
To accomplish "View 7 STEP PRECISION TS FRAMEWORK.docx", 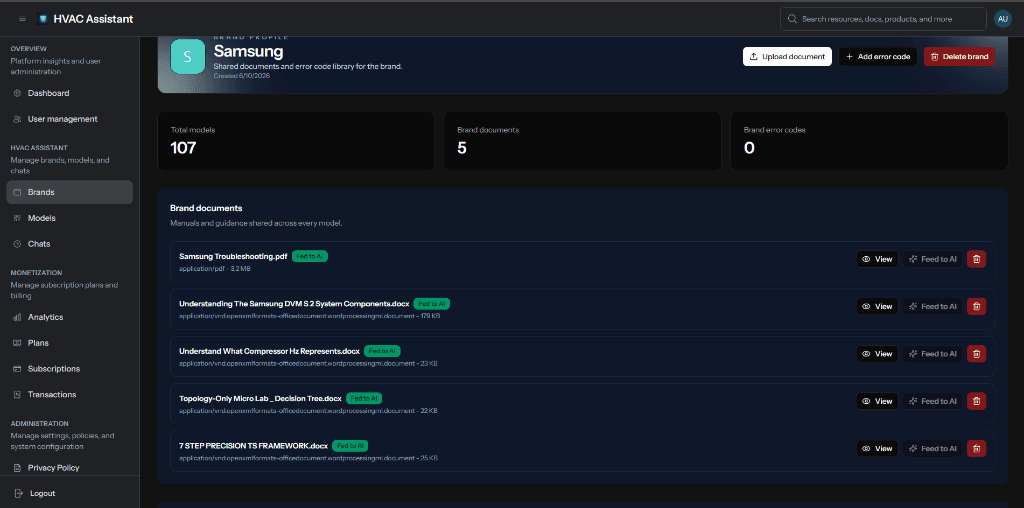I will pyautogui.click(x=877, y=449).
